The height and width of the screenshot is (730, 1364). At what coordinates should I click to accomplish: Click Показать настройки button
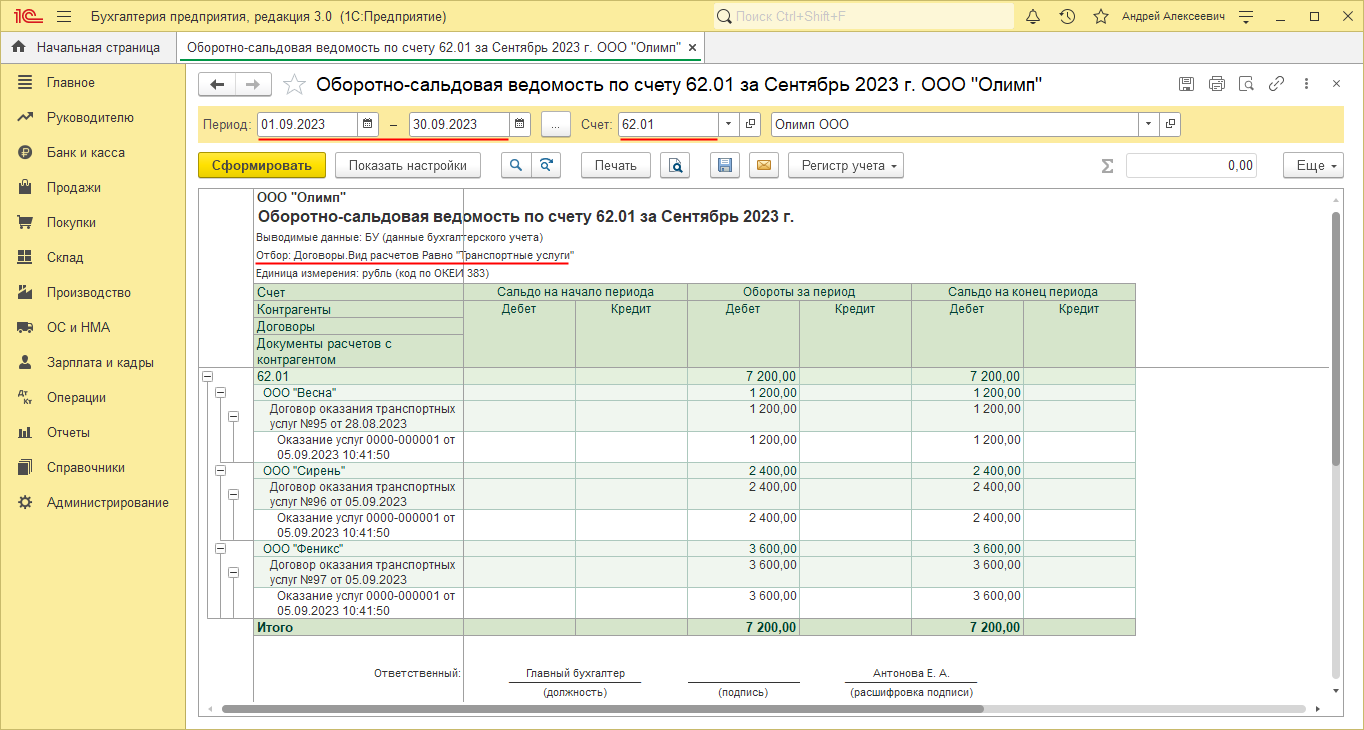coord(408,166)
